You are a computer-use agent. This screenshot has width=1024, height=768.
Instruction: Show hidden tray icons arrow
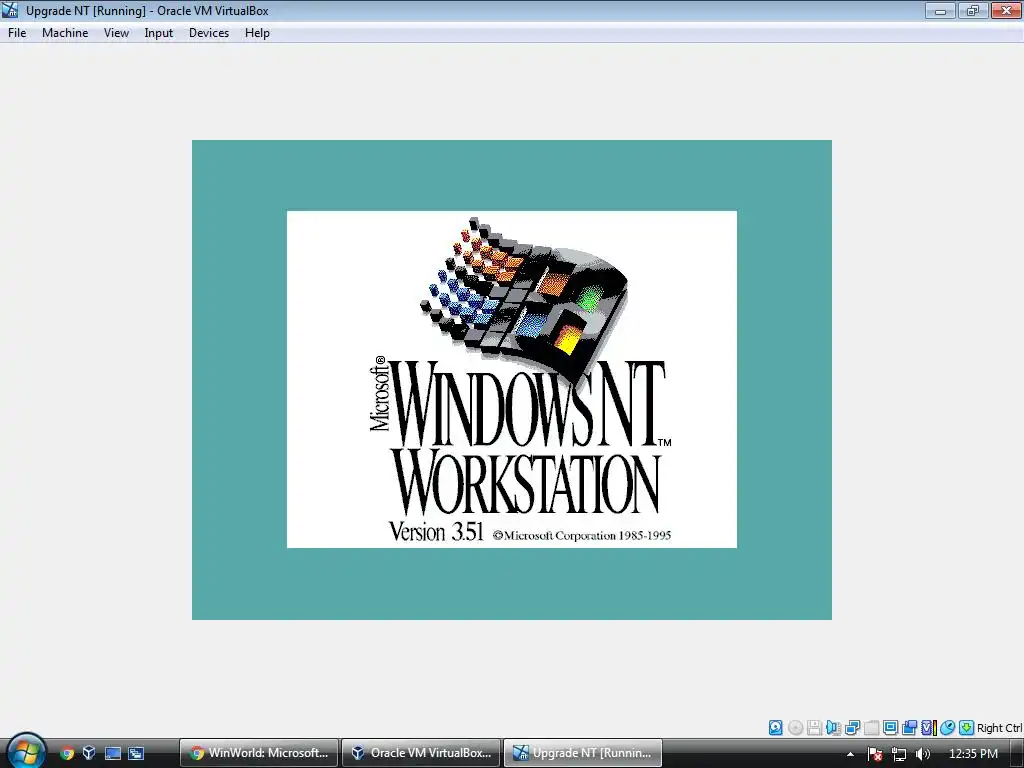pos(850,754)
